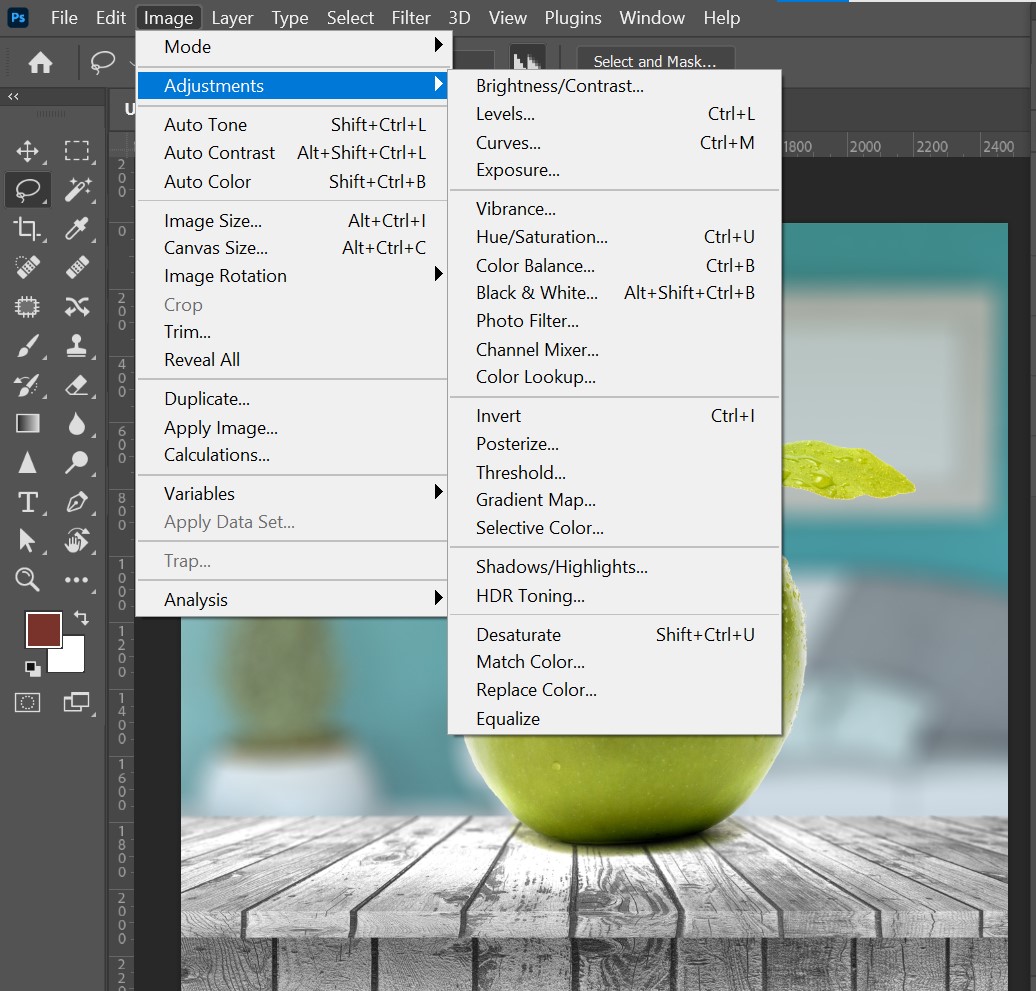Choose Invert adjustment

coord(614,416)
